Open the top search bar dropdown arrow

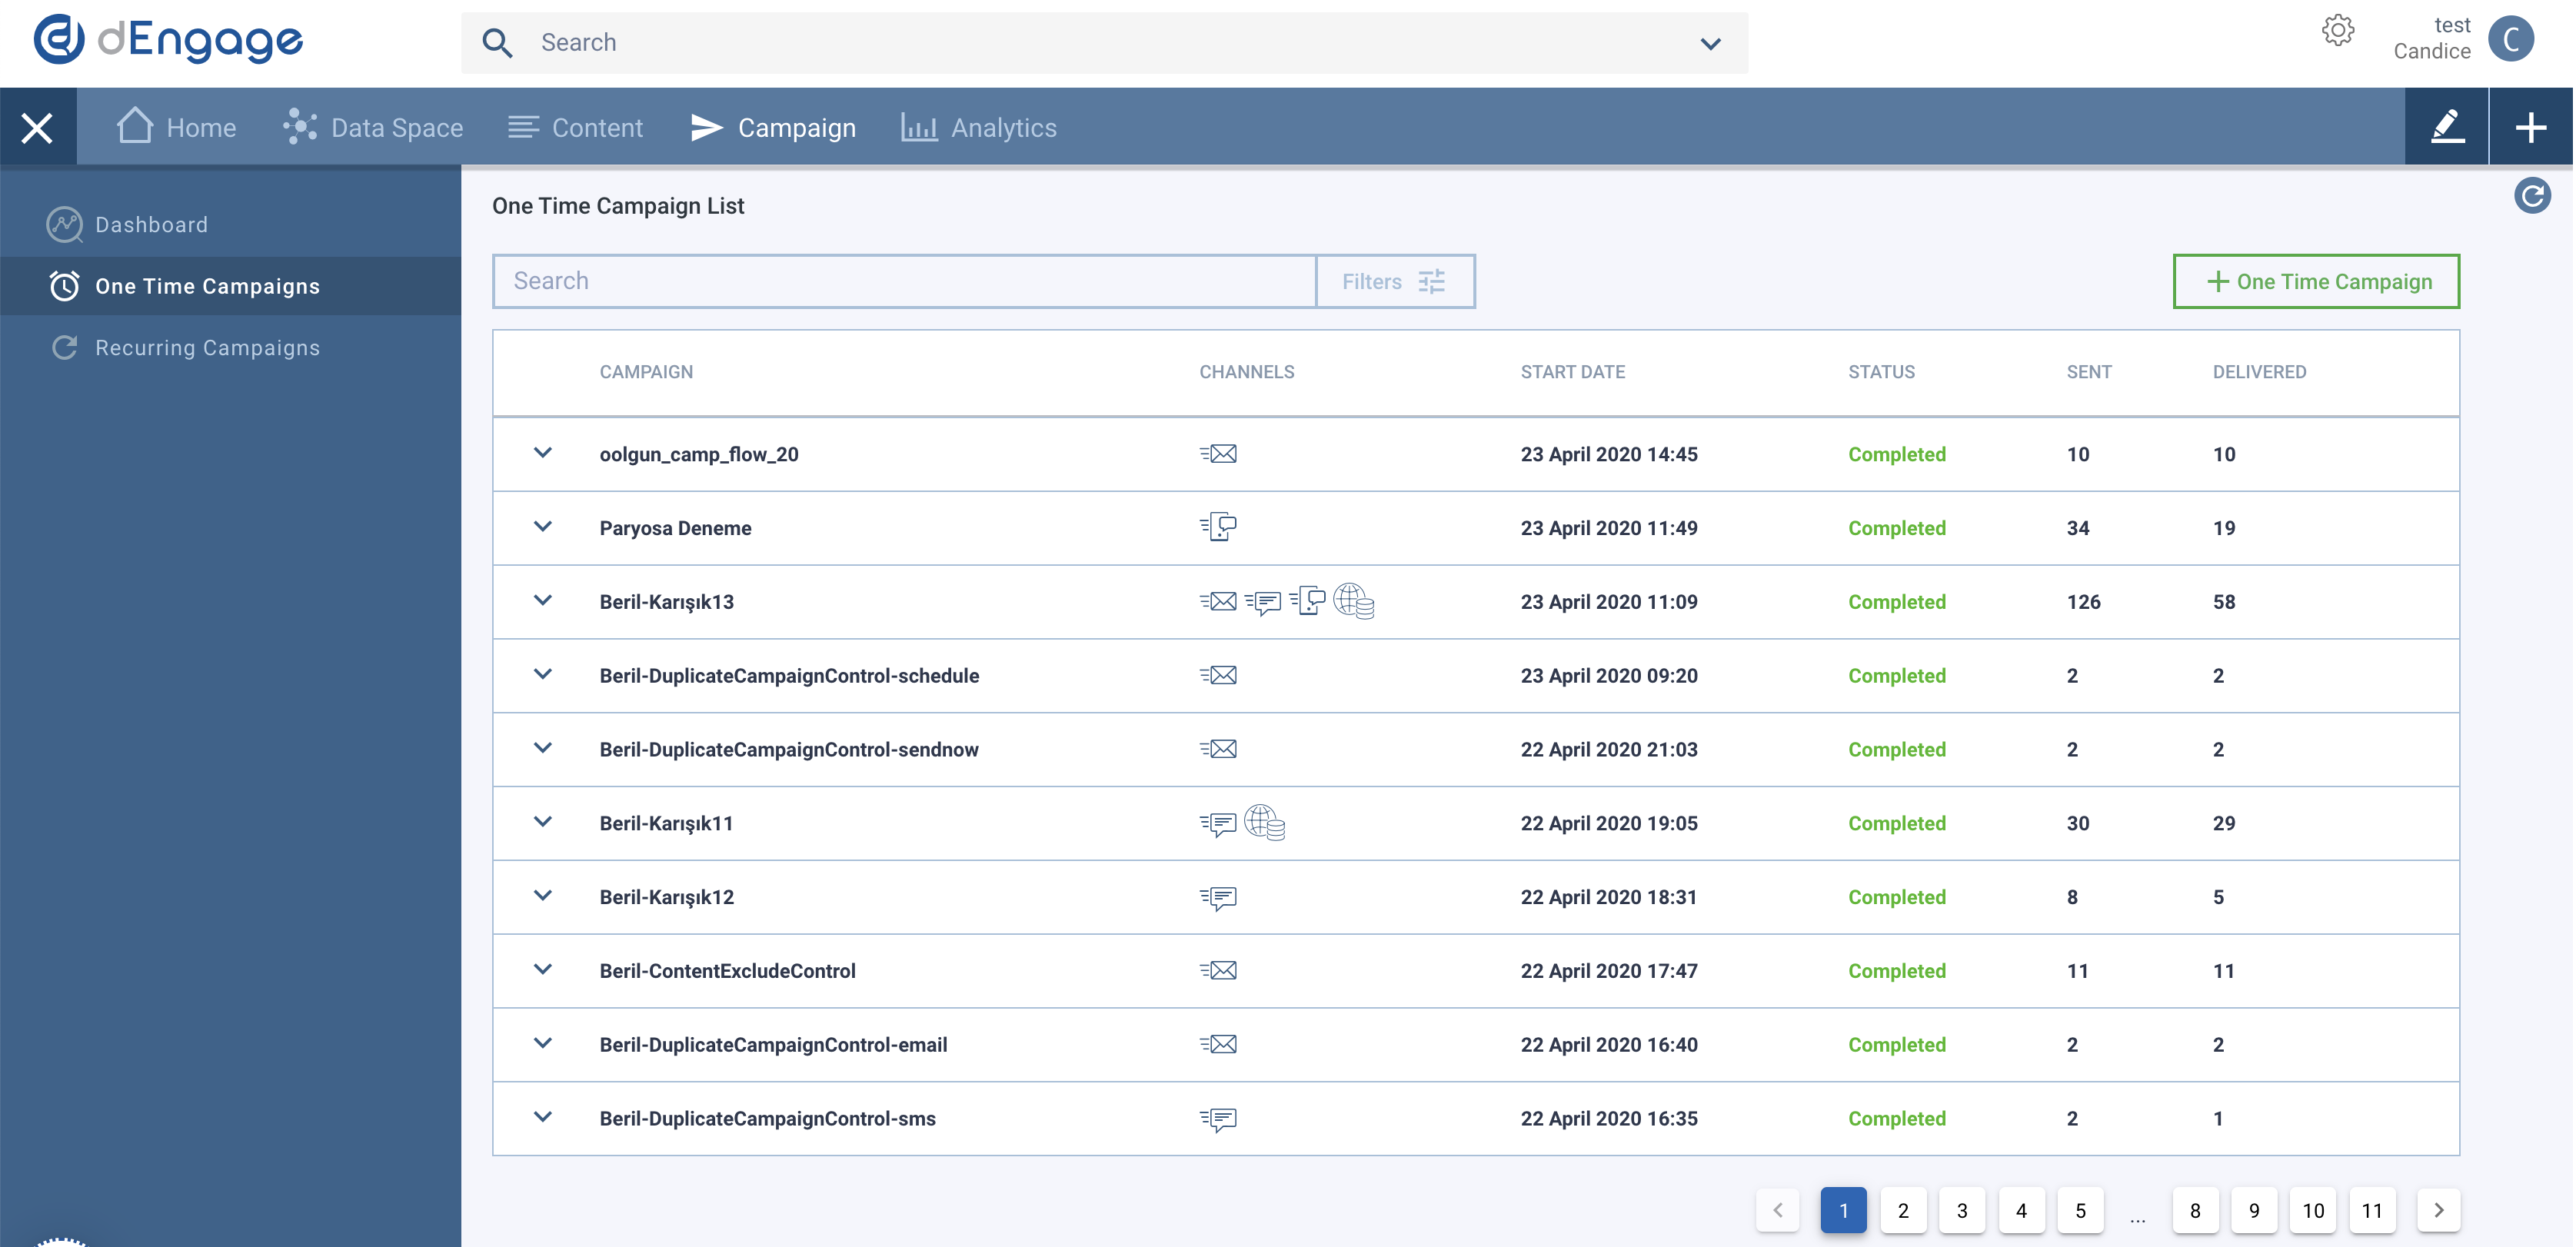coord(1710,44)
